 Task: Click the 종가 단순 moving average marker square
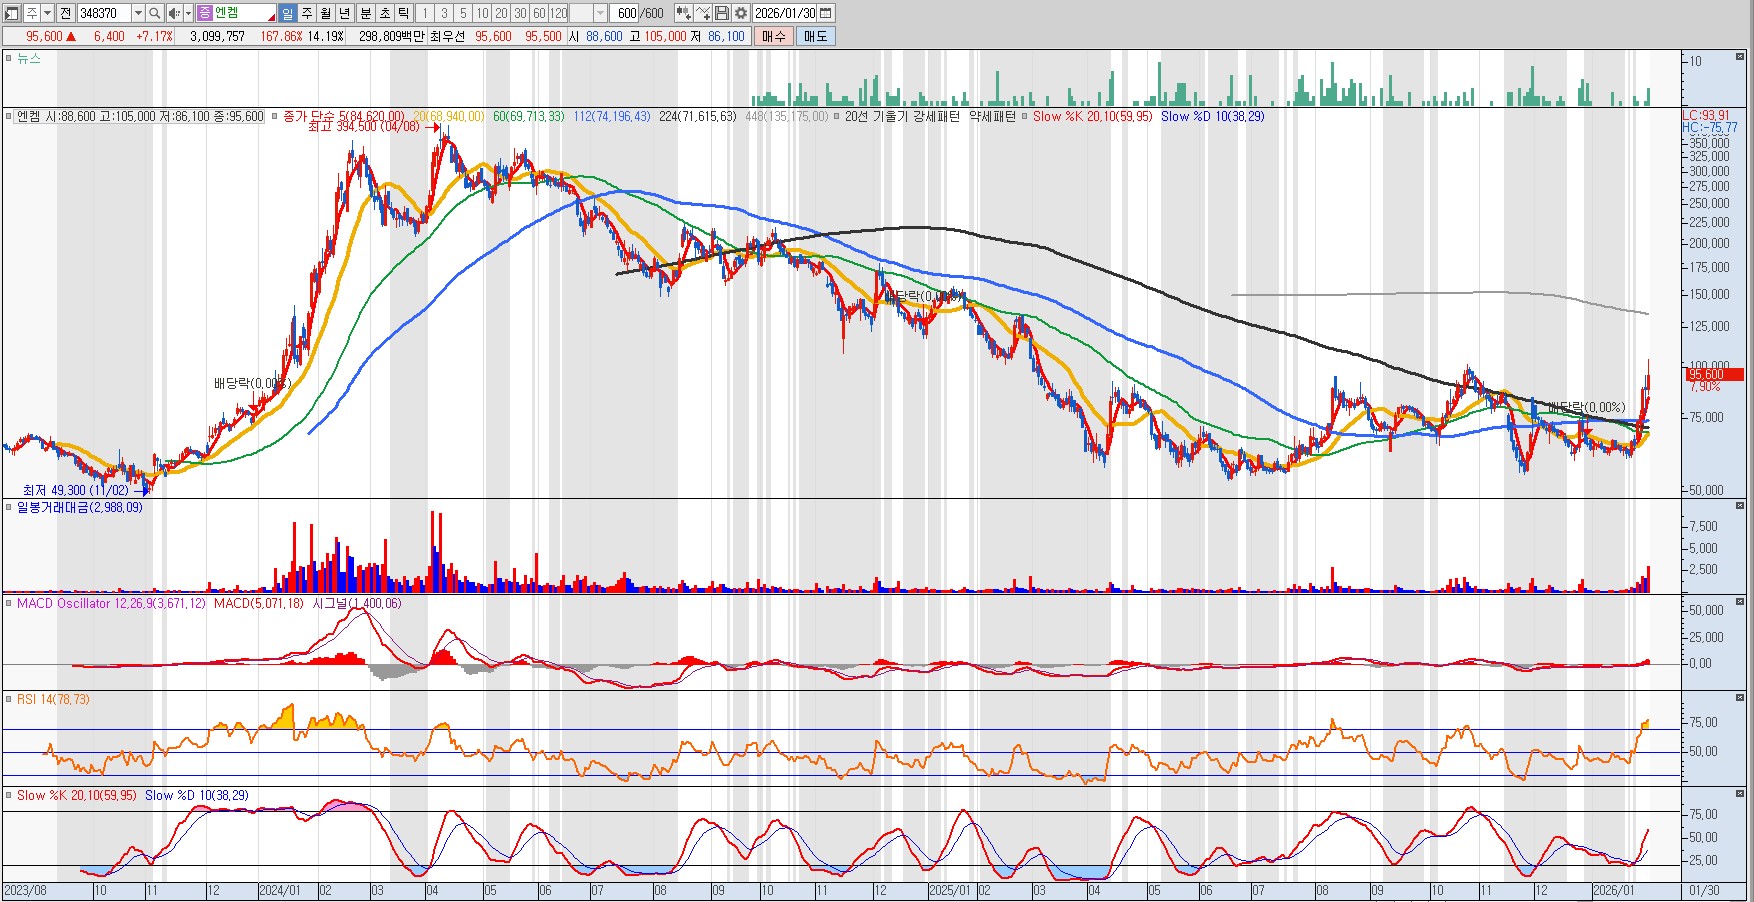274,116
